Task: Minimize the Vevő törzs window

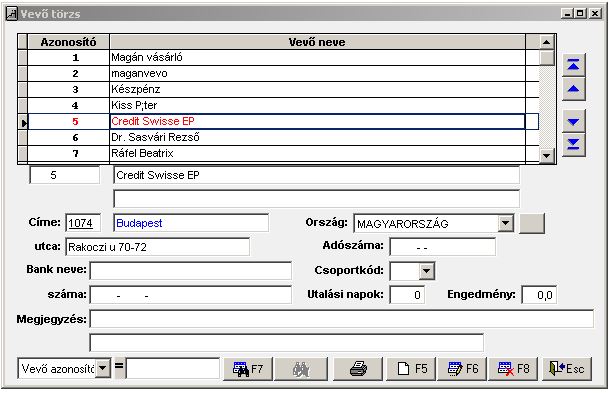Action: [x=568, y=14]
